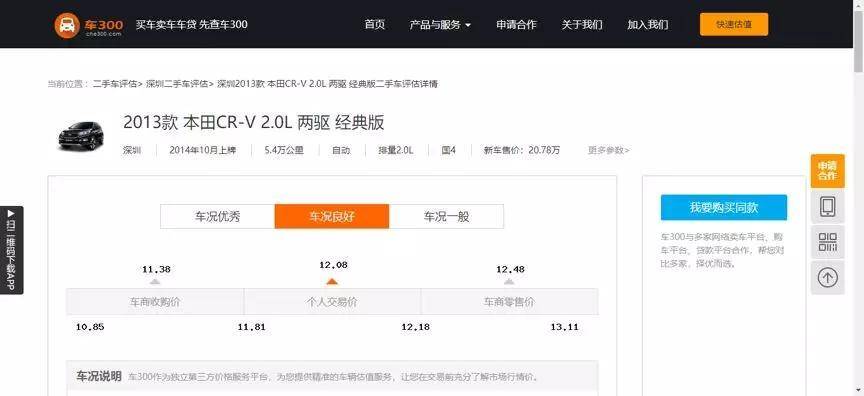Go to the 首页 menu item
The image size is (864, 396).
(375, 25)
